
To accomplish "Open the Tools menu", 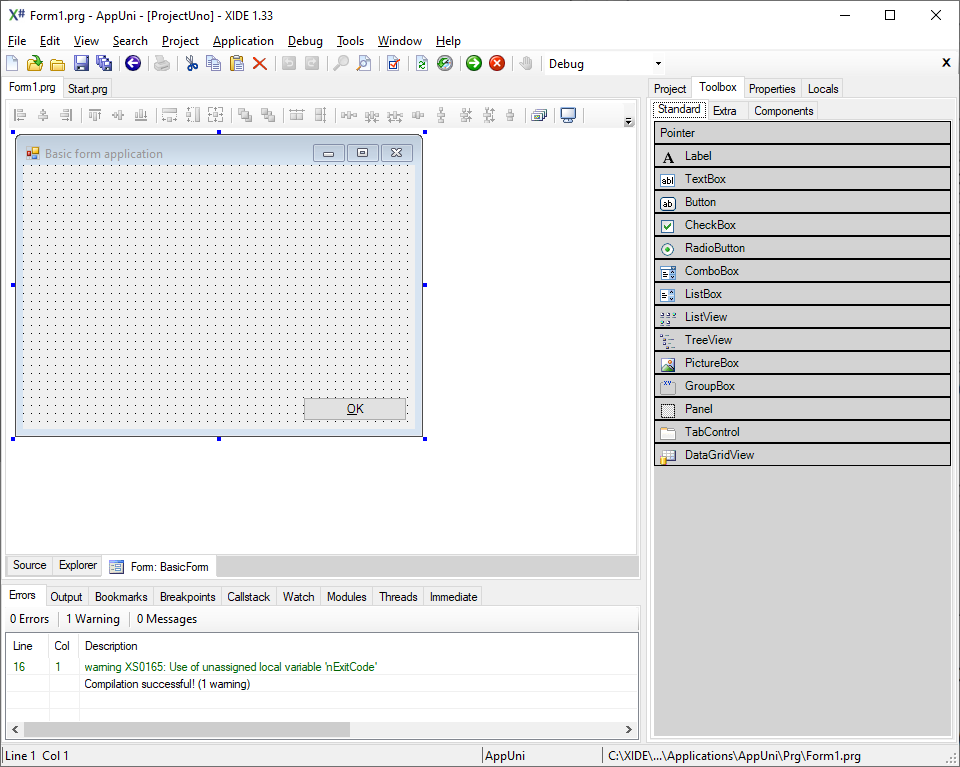I will 350,41.
